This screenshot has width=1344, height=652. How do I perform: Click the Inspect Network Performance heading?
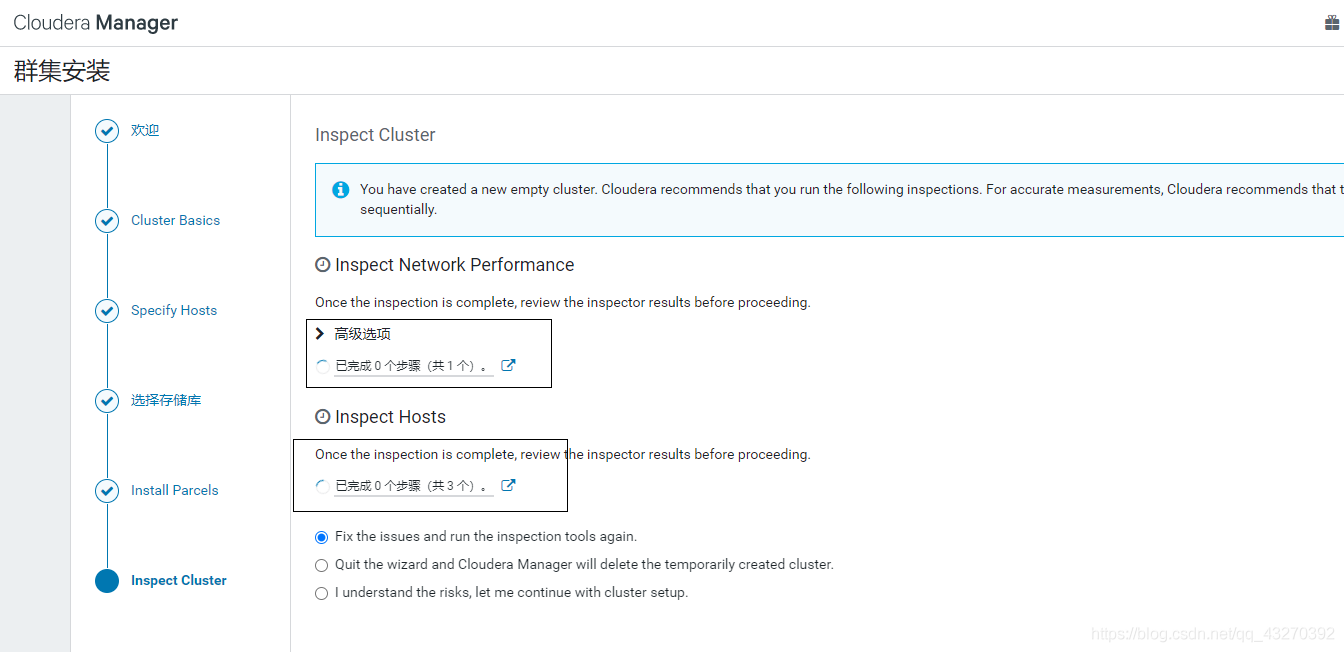coord(455,265)
